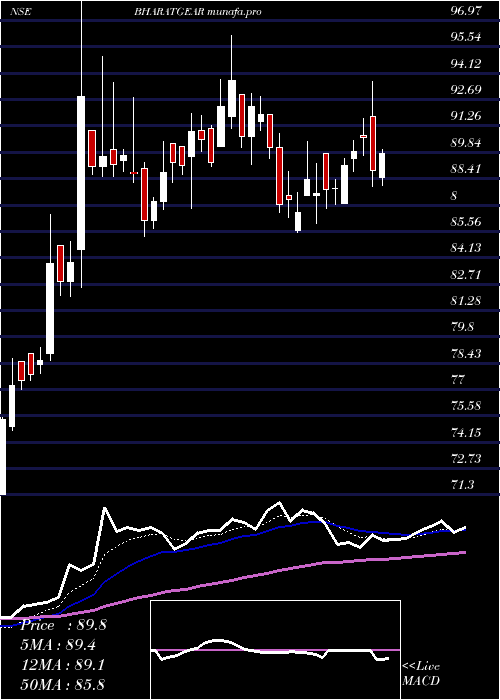Select the 95.54 price axis label

point(466,38)
